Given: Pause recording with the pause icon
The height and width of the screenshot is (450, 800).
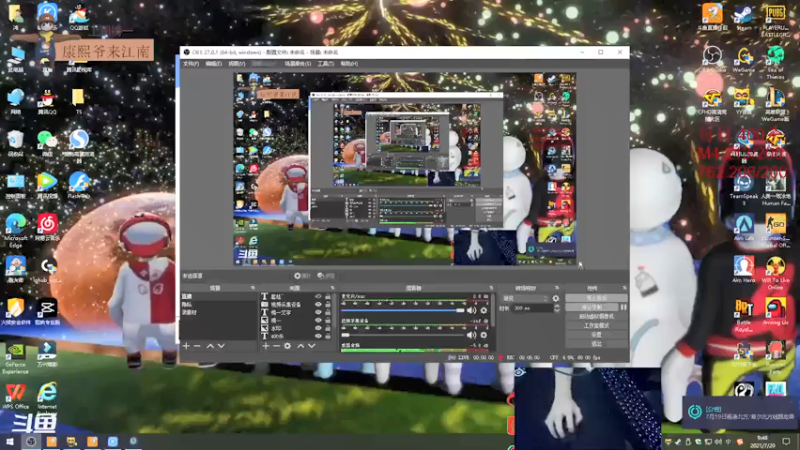Looking at the screenshot, I should click(x=623, y=307).
